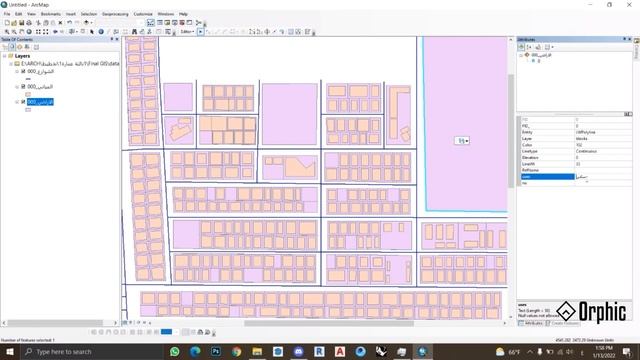Open an existing map document
Screen dimensions: 640x360
(14, 23)
